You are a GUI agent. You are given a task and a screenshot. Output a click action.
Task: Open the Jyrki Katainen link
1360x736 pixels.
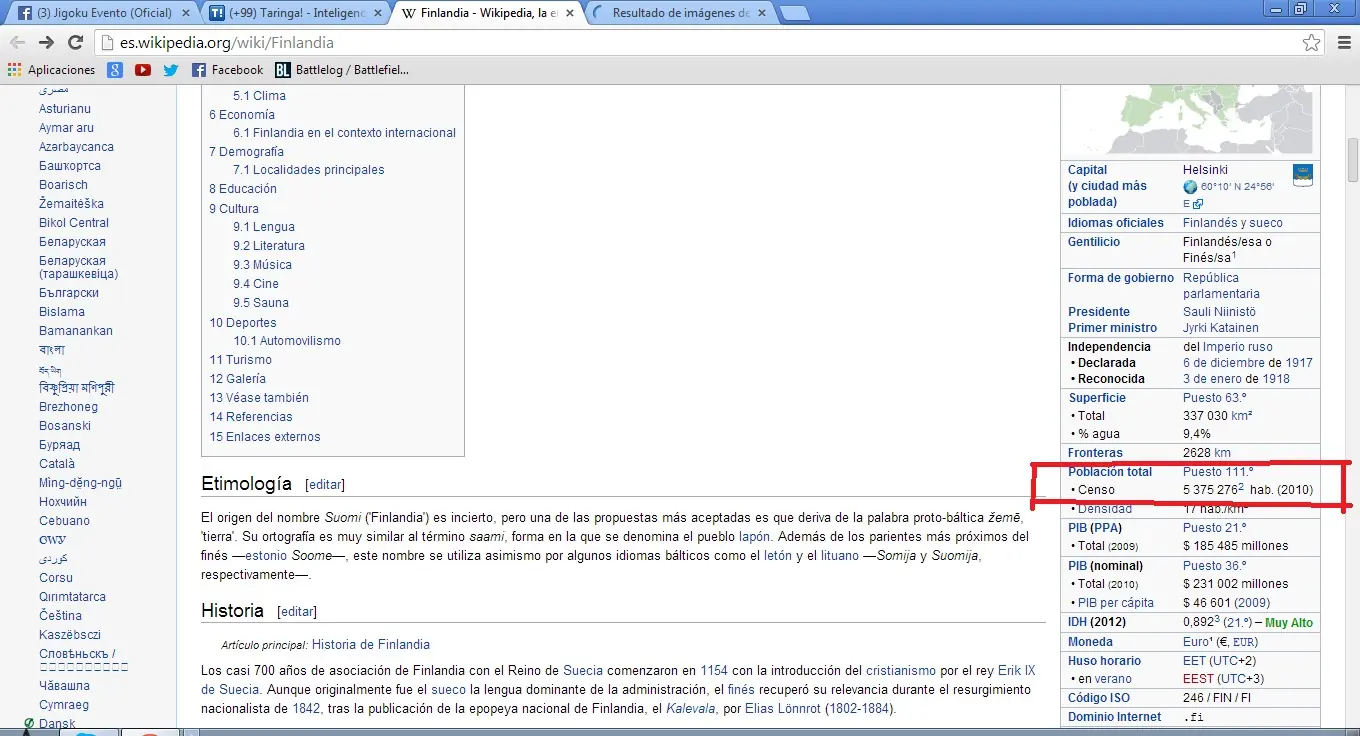[1221, 328]
